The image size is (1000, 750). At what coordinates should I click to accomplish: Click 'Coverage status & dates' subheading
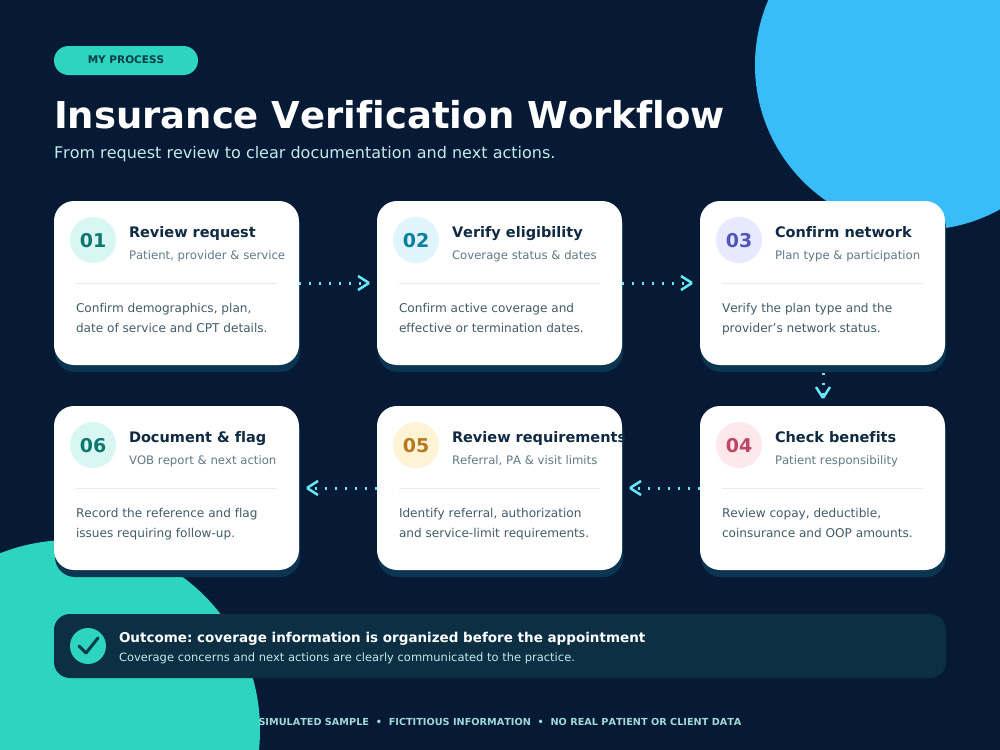click(x=524, y=255)
